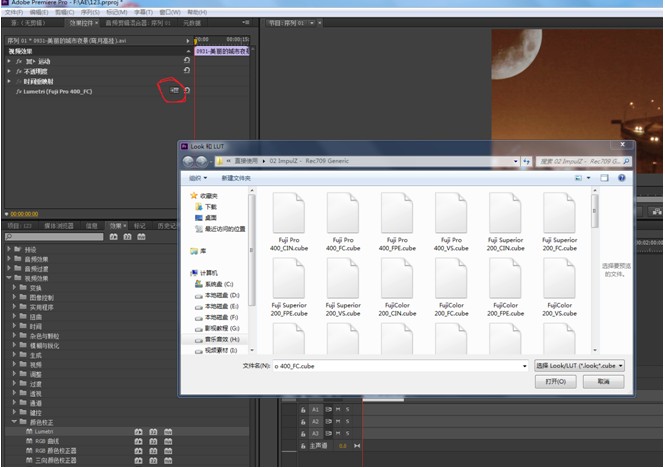Open 下载 folder in favorites sidebar
665x468 pixels.
206,207
